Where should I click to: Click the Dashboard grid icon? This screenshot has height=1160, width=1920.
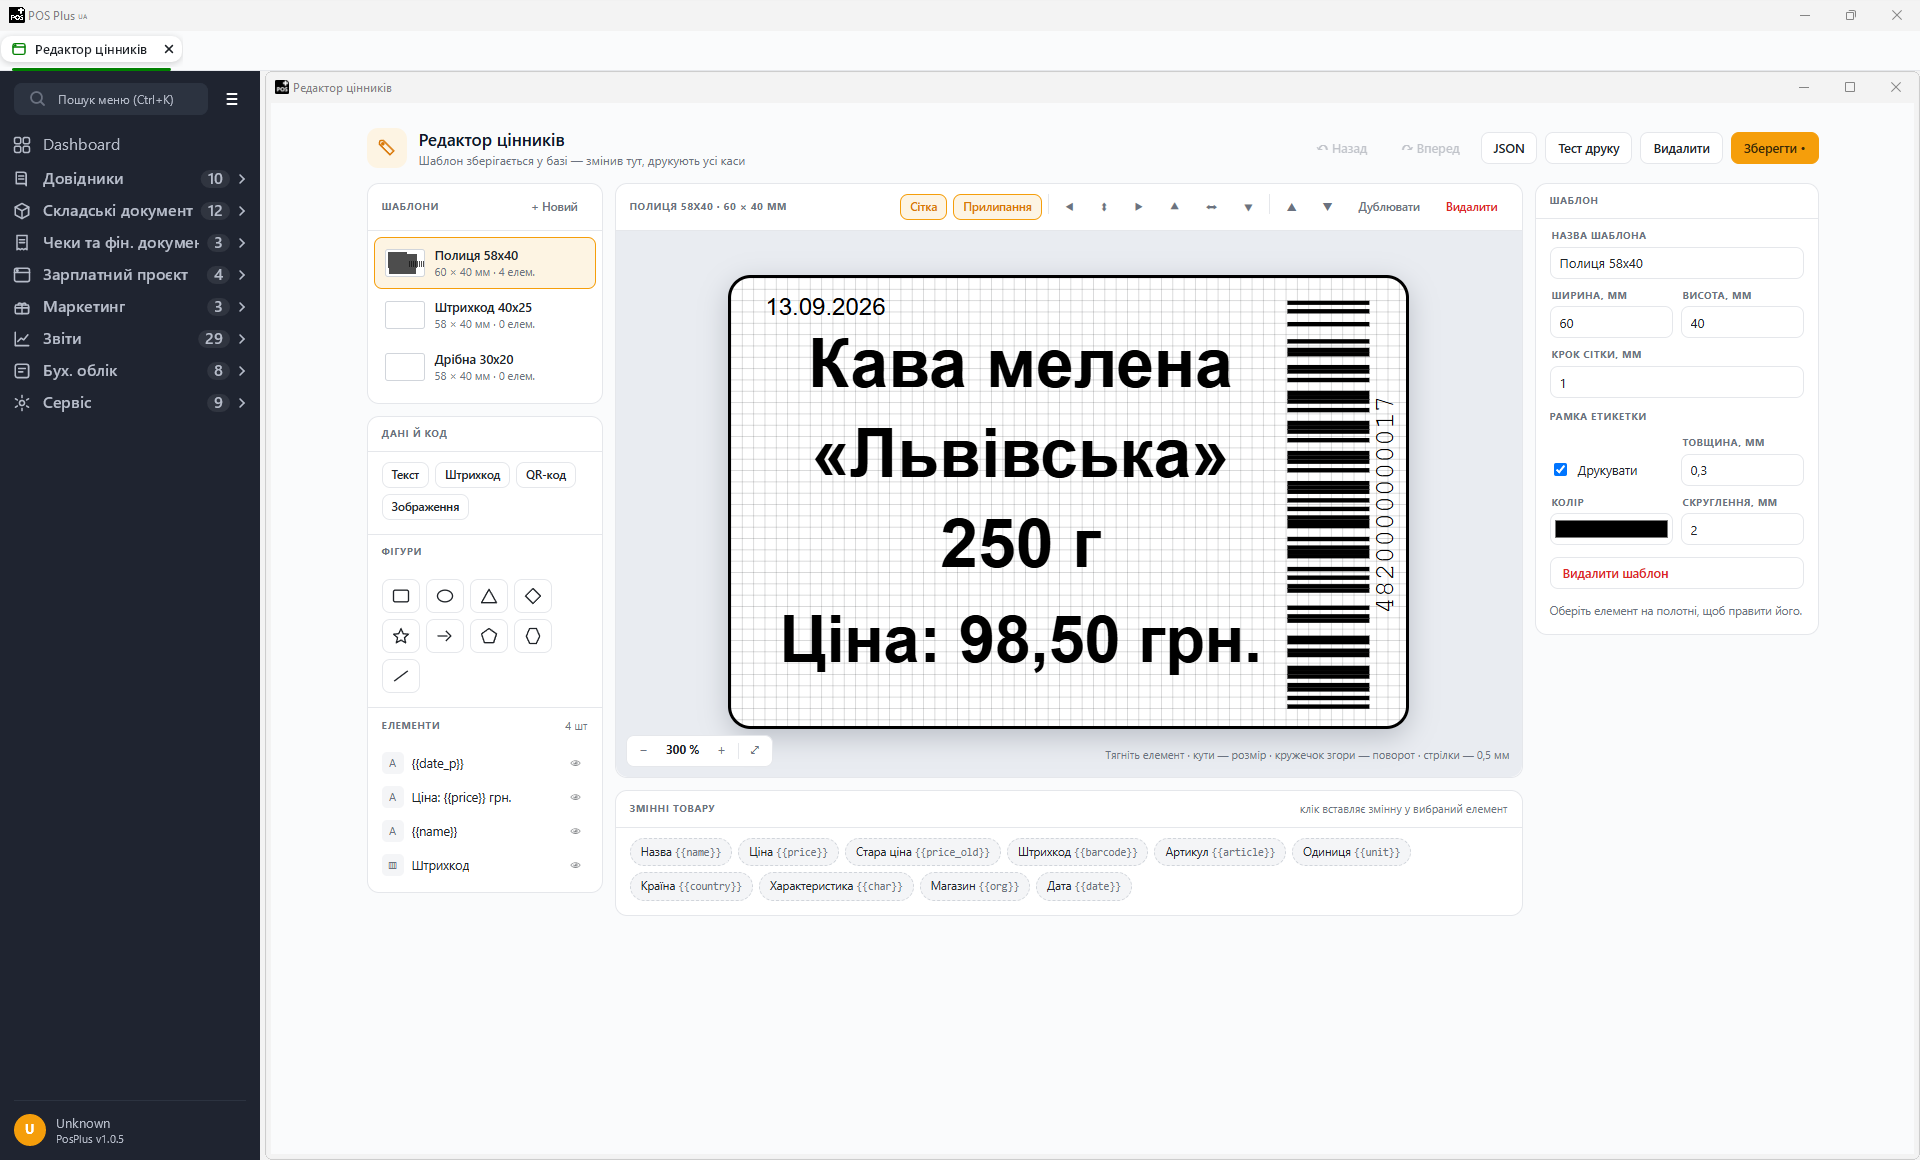(22, 145)
